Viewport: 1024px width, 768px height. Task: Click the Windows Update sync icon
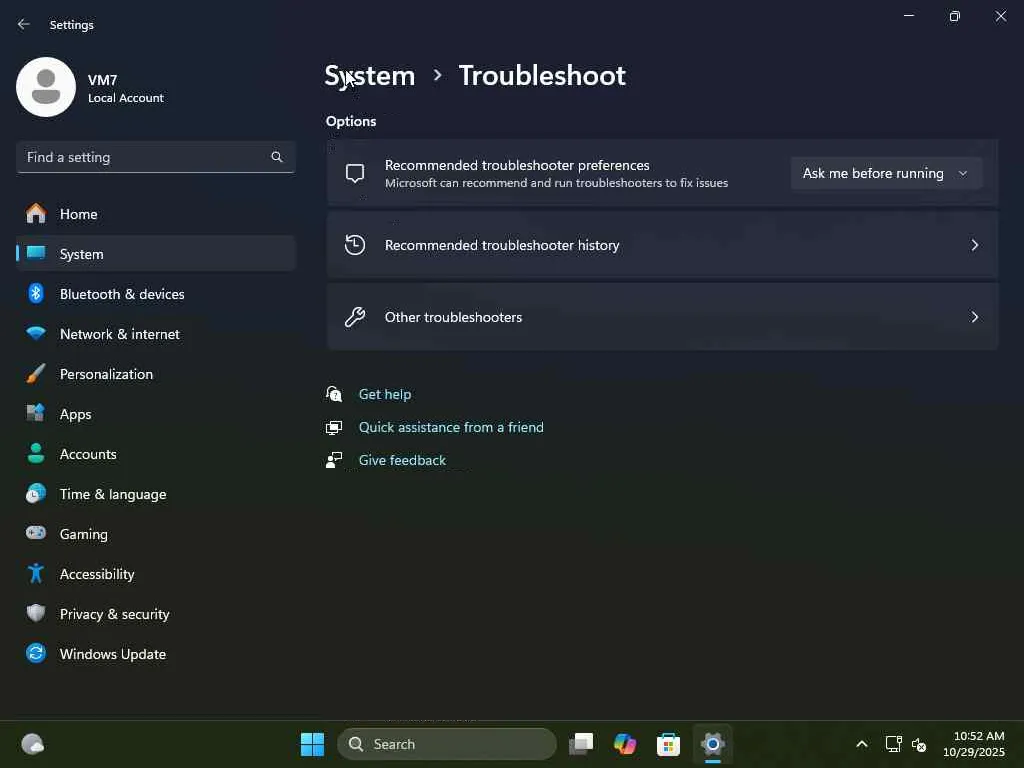[36, 653]
